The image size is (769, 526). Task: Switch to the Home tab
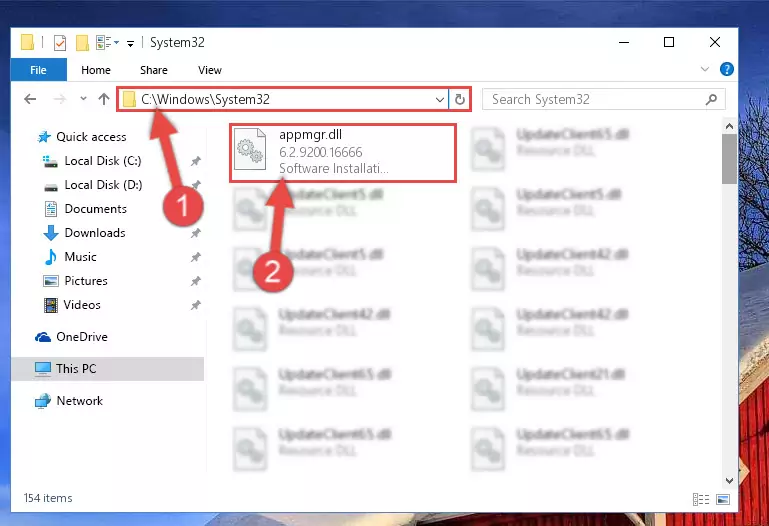(x=96, y=70)
